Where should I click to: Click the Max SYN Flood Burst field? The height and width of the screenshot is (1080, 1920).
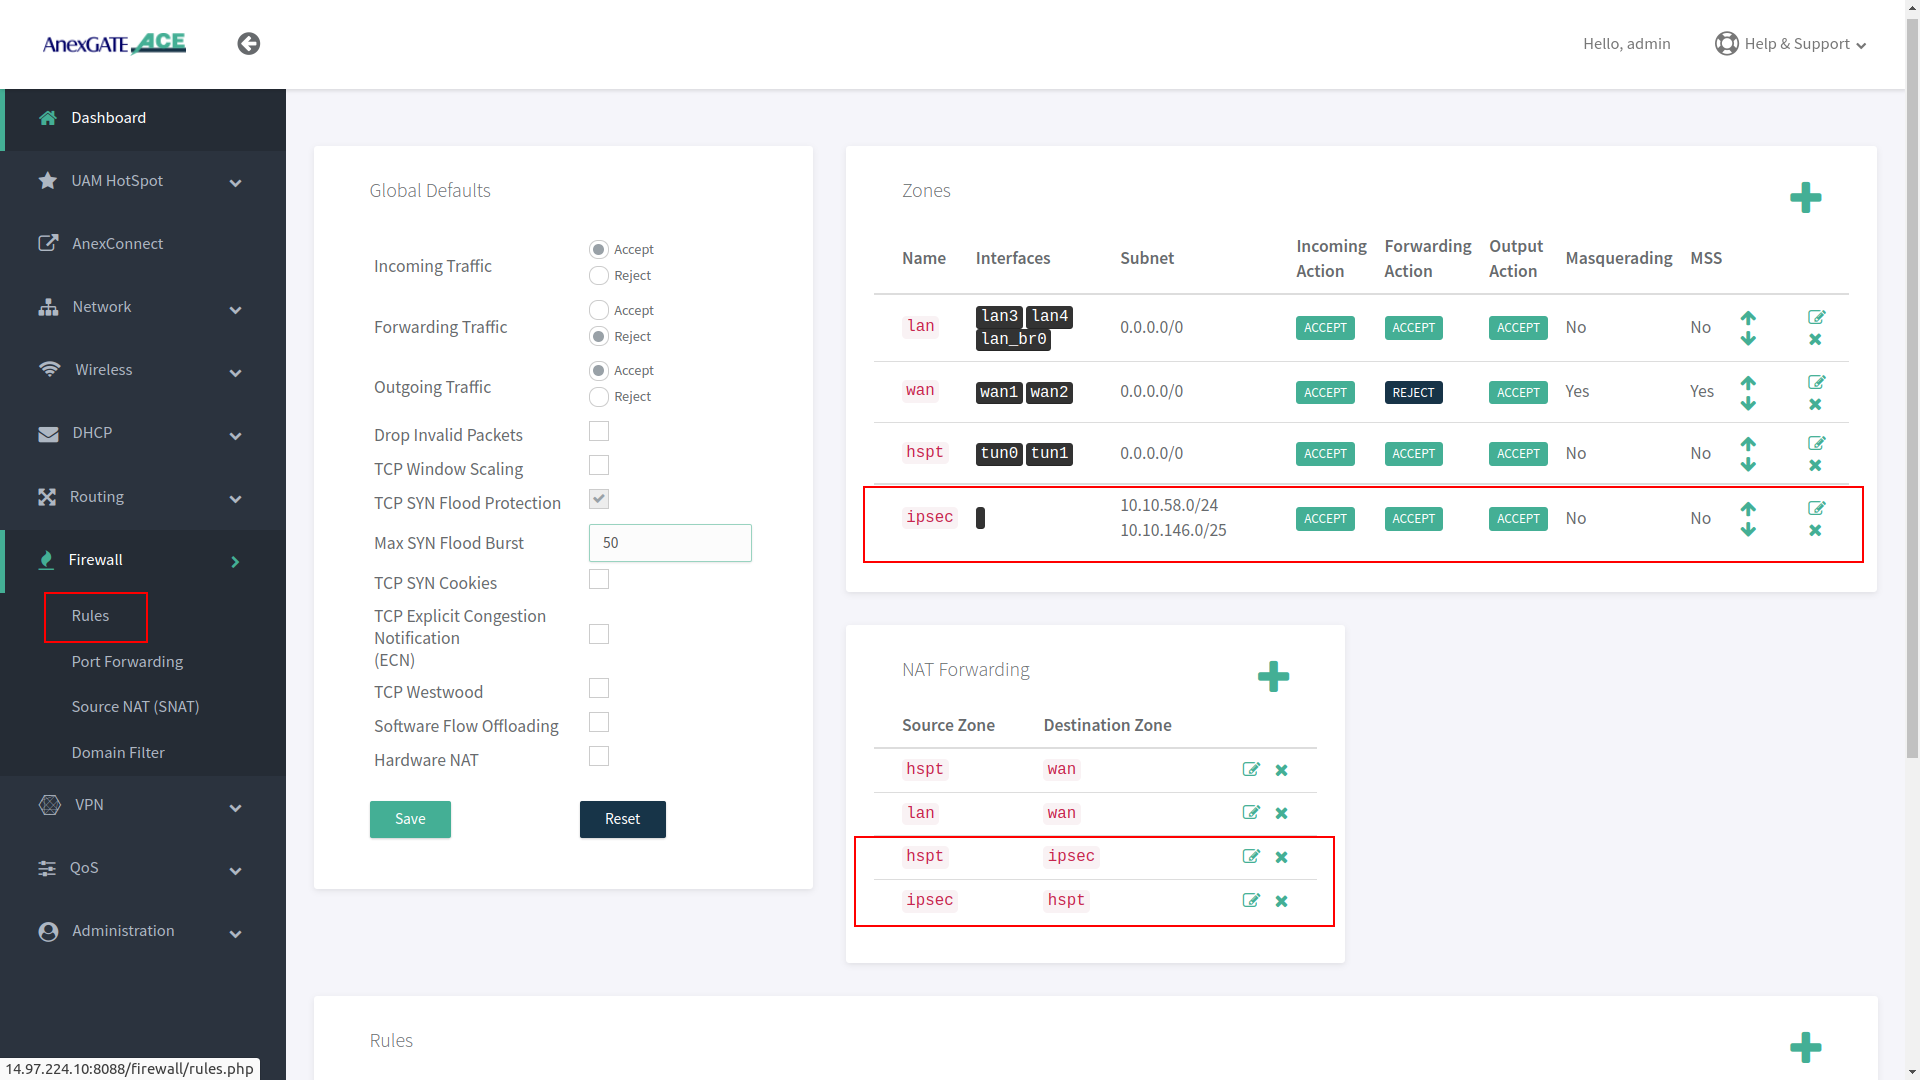670,543
